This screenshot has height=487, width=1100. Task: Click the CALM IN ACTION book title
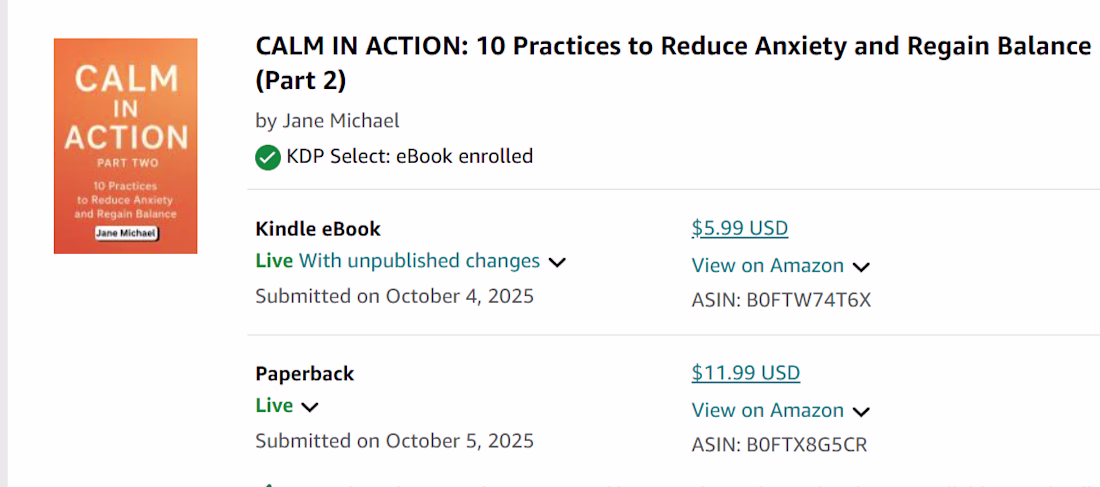click(x=673, y=64)
